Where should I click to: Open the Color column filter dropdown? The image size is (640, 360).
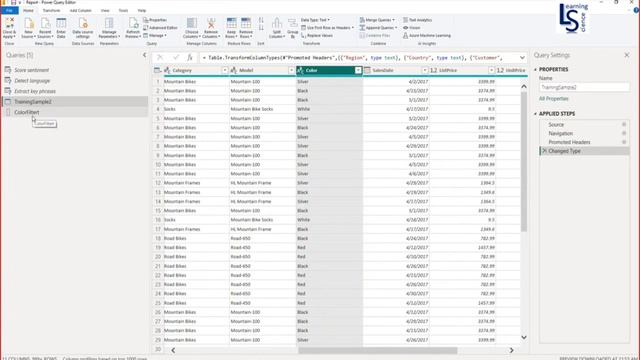click(358, 71)
